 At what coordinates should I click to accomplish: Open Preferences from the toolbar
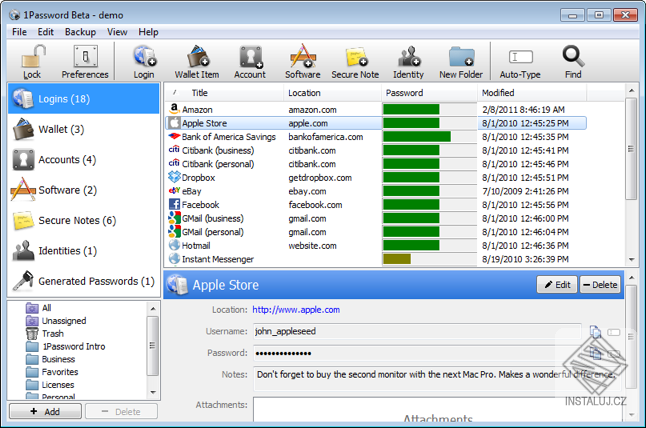pyautogui.click(x=85, y=57)
